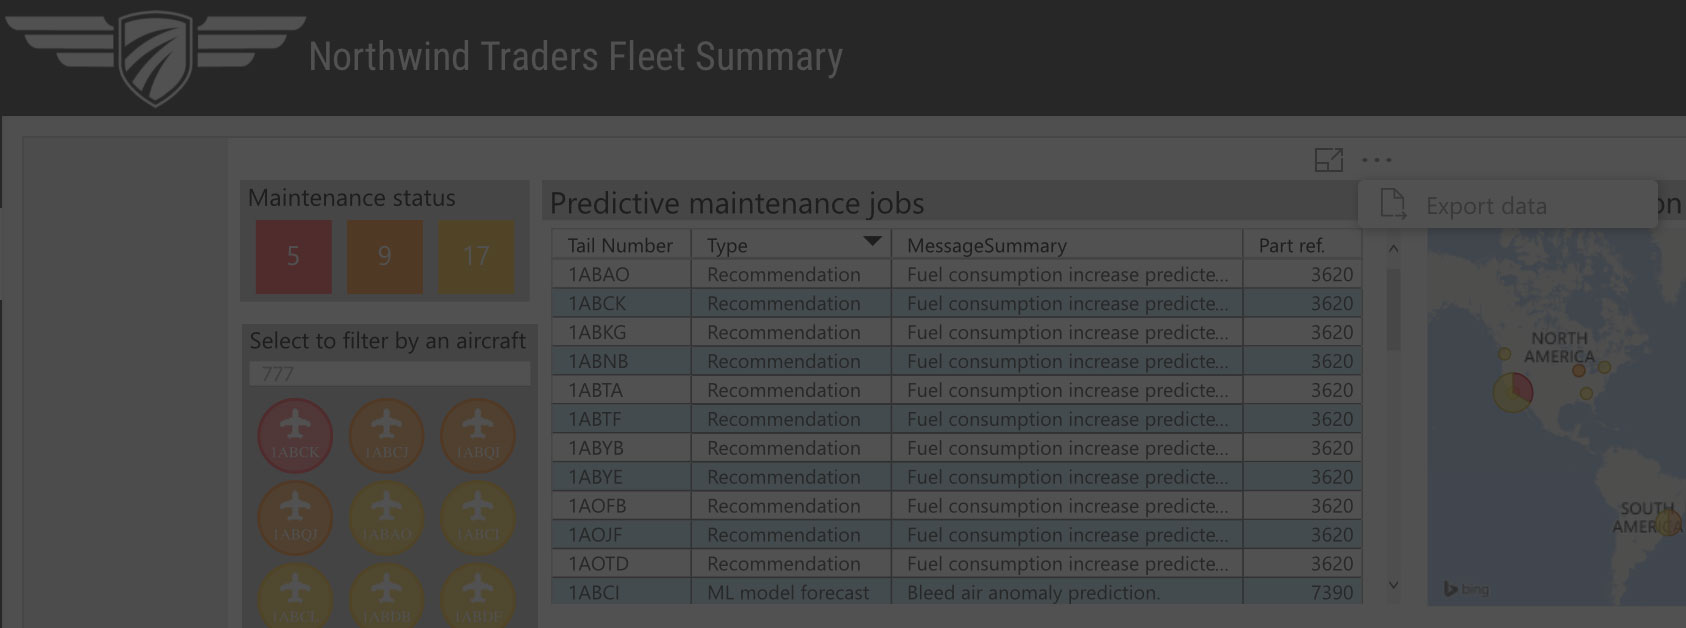
Task: Select the orange status tile showing 9
Action: (x=385, y=257)
